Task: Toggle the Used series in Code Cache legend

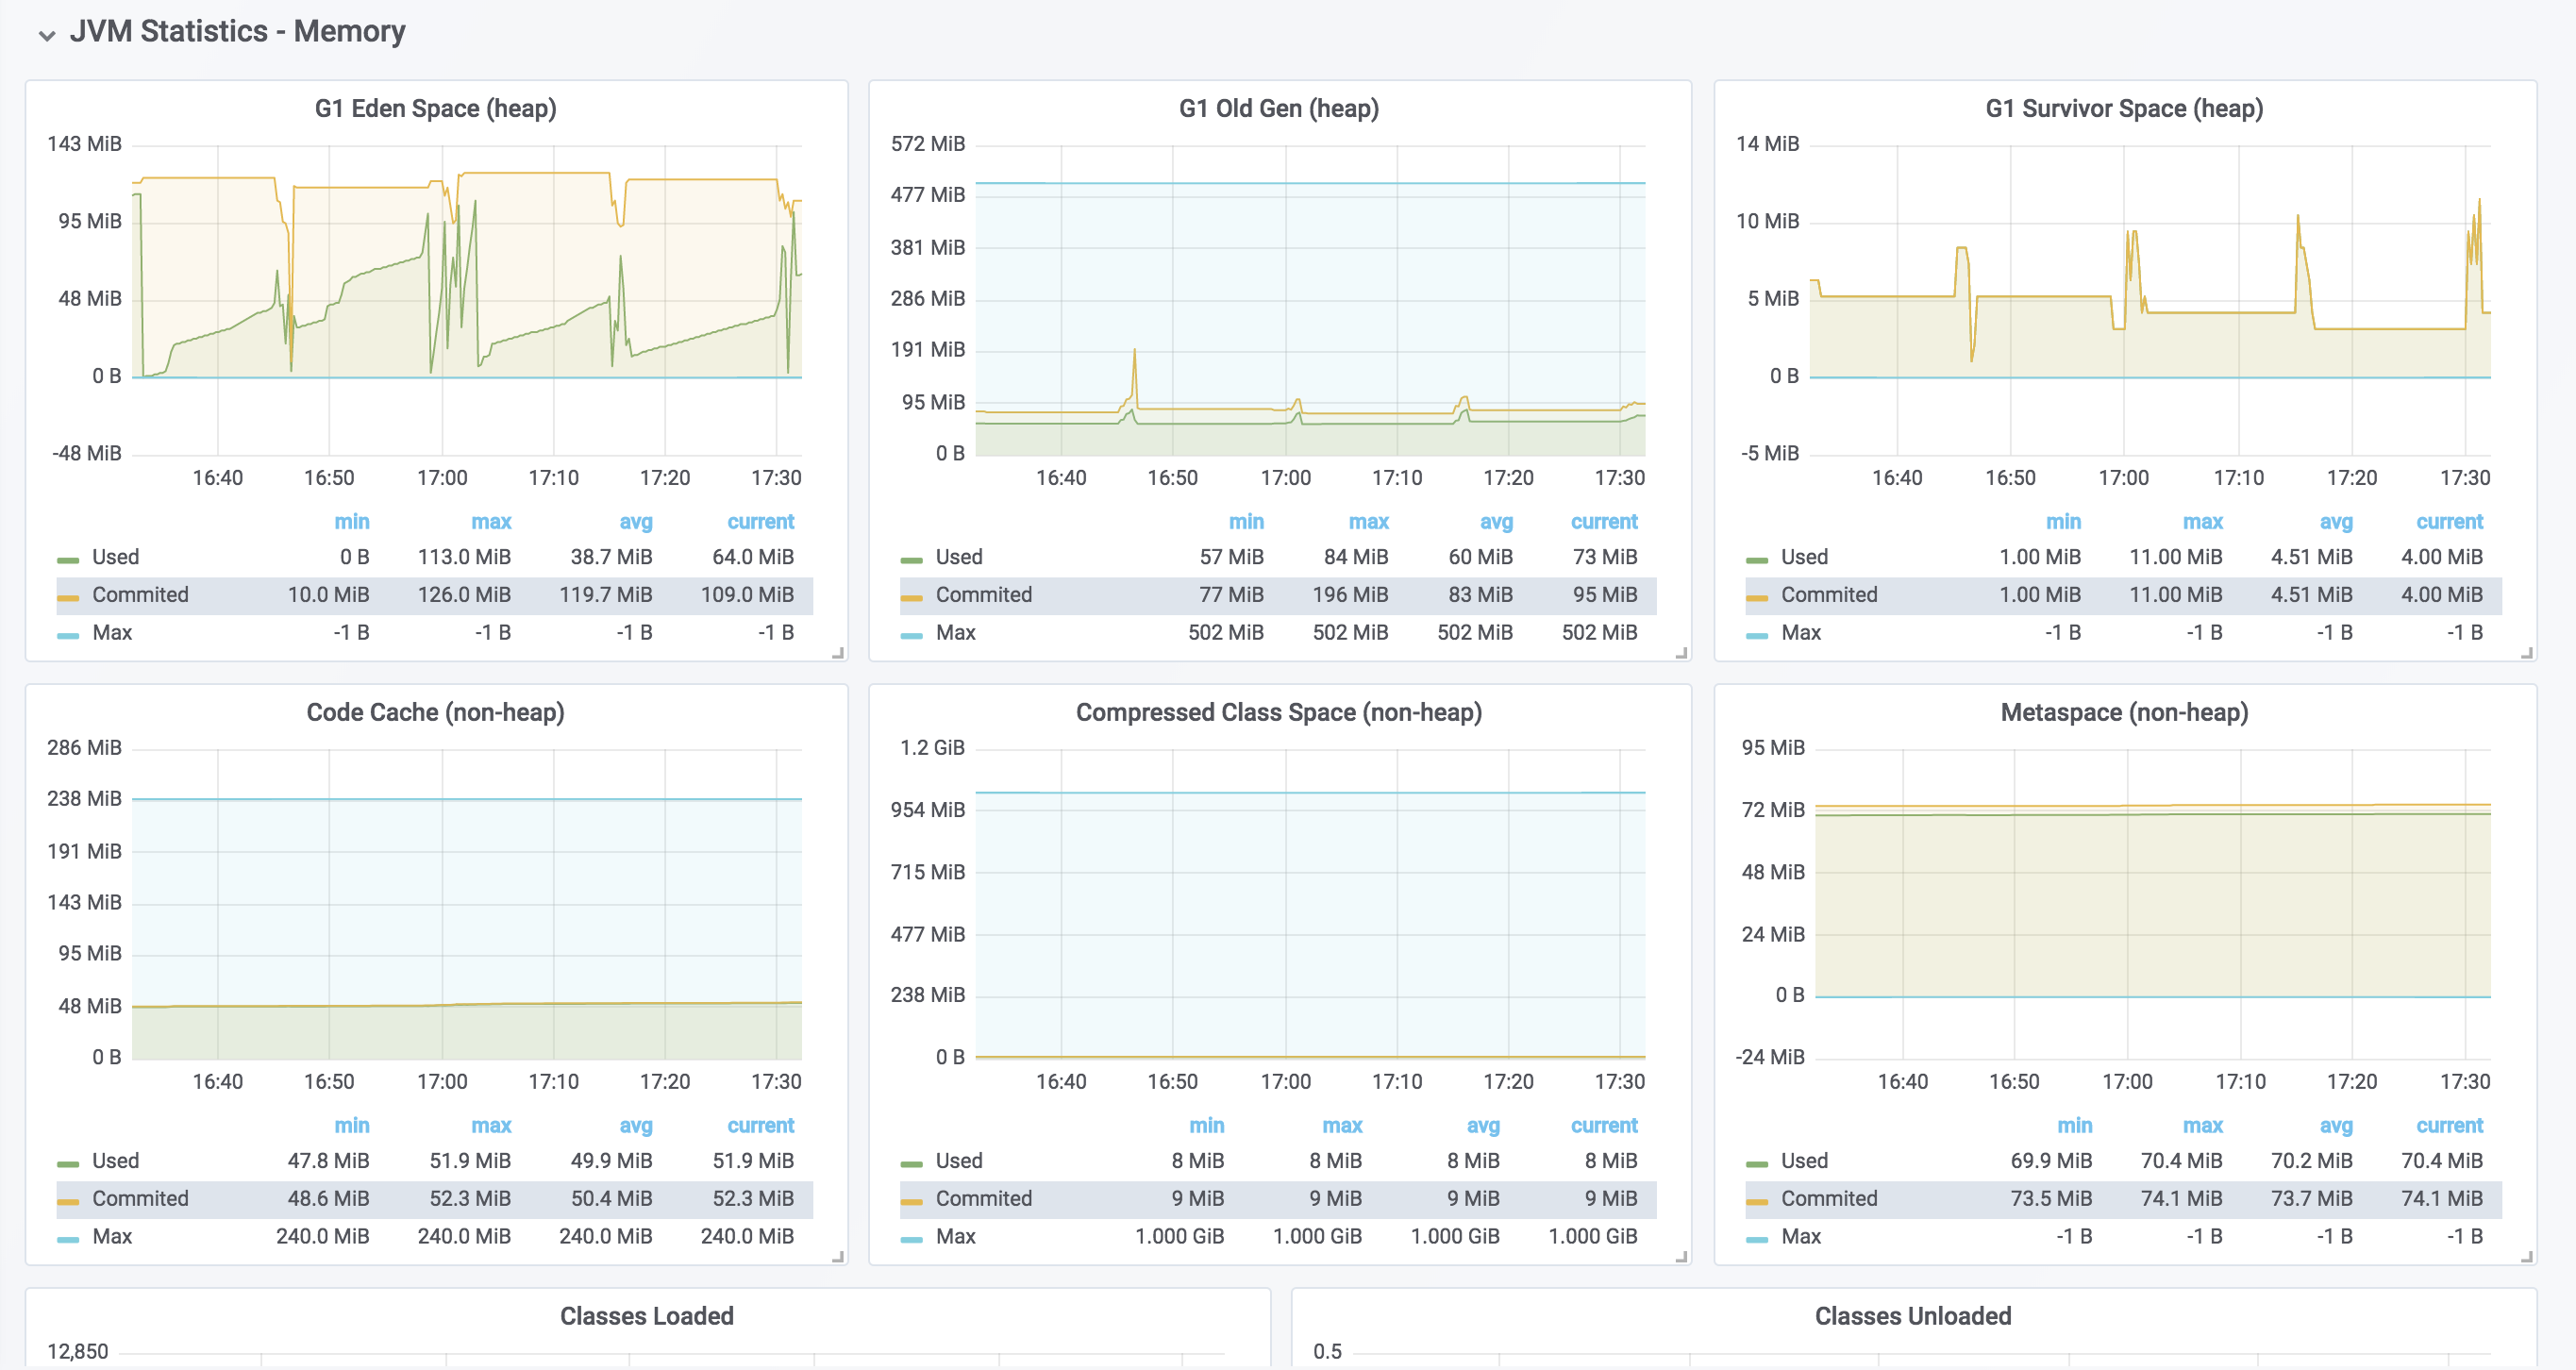Action: pos(115,1160)
